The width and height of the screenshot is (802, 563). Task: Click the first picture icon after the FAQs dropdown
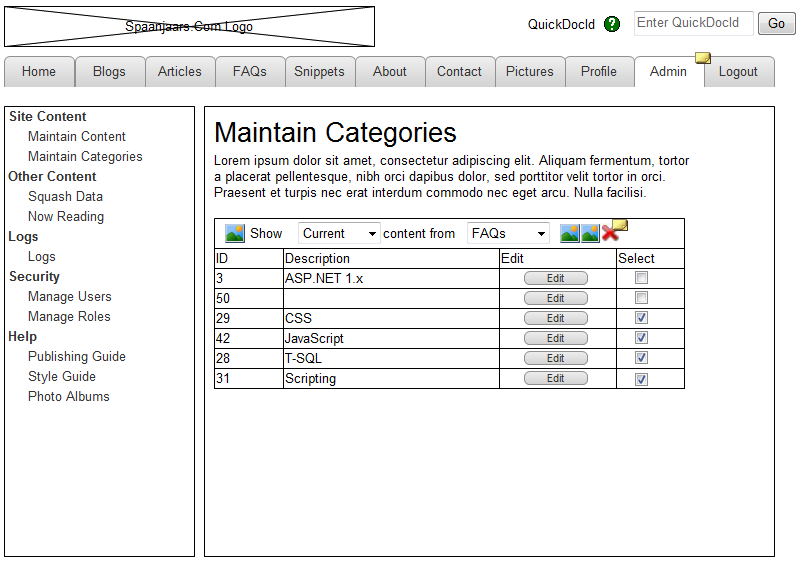[x=569, y=233]
